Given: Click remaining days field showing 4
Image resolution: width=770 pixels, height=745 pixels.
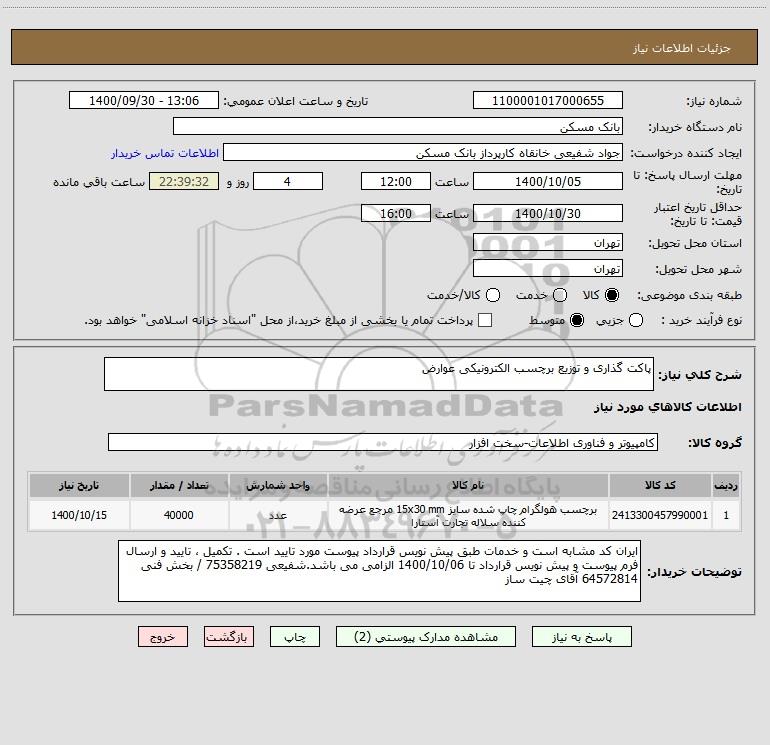Looking at the screenshot, I should pos(288,181).
